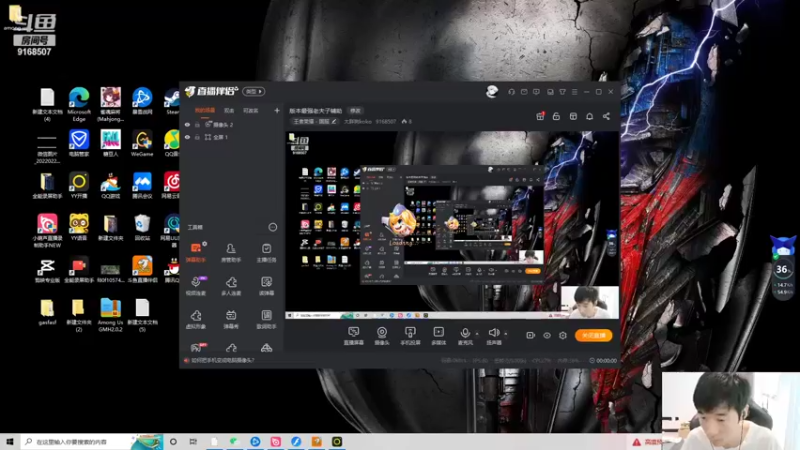Click the stream timer 00:00:00 in status bar
This screenshot has height=450, width=800.
603,360
